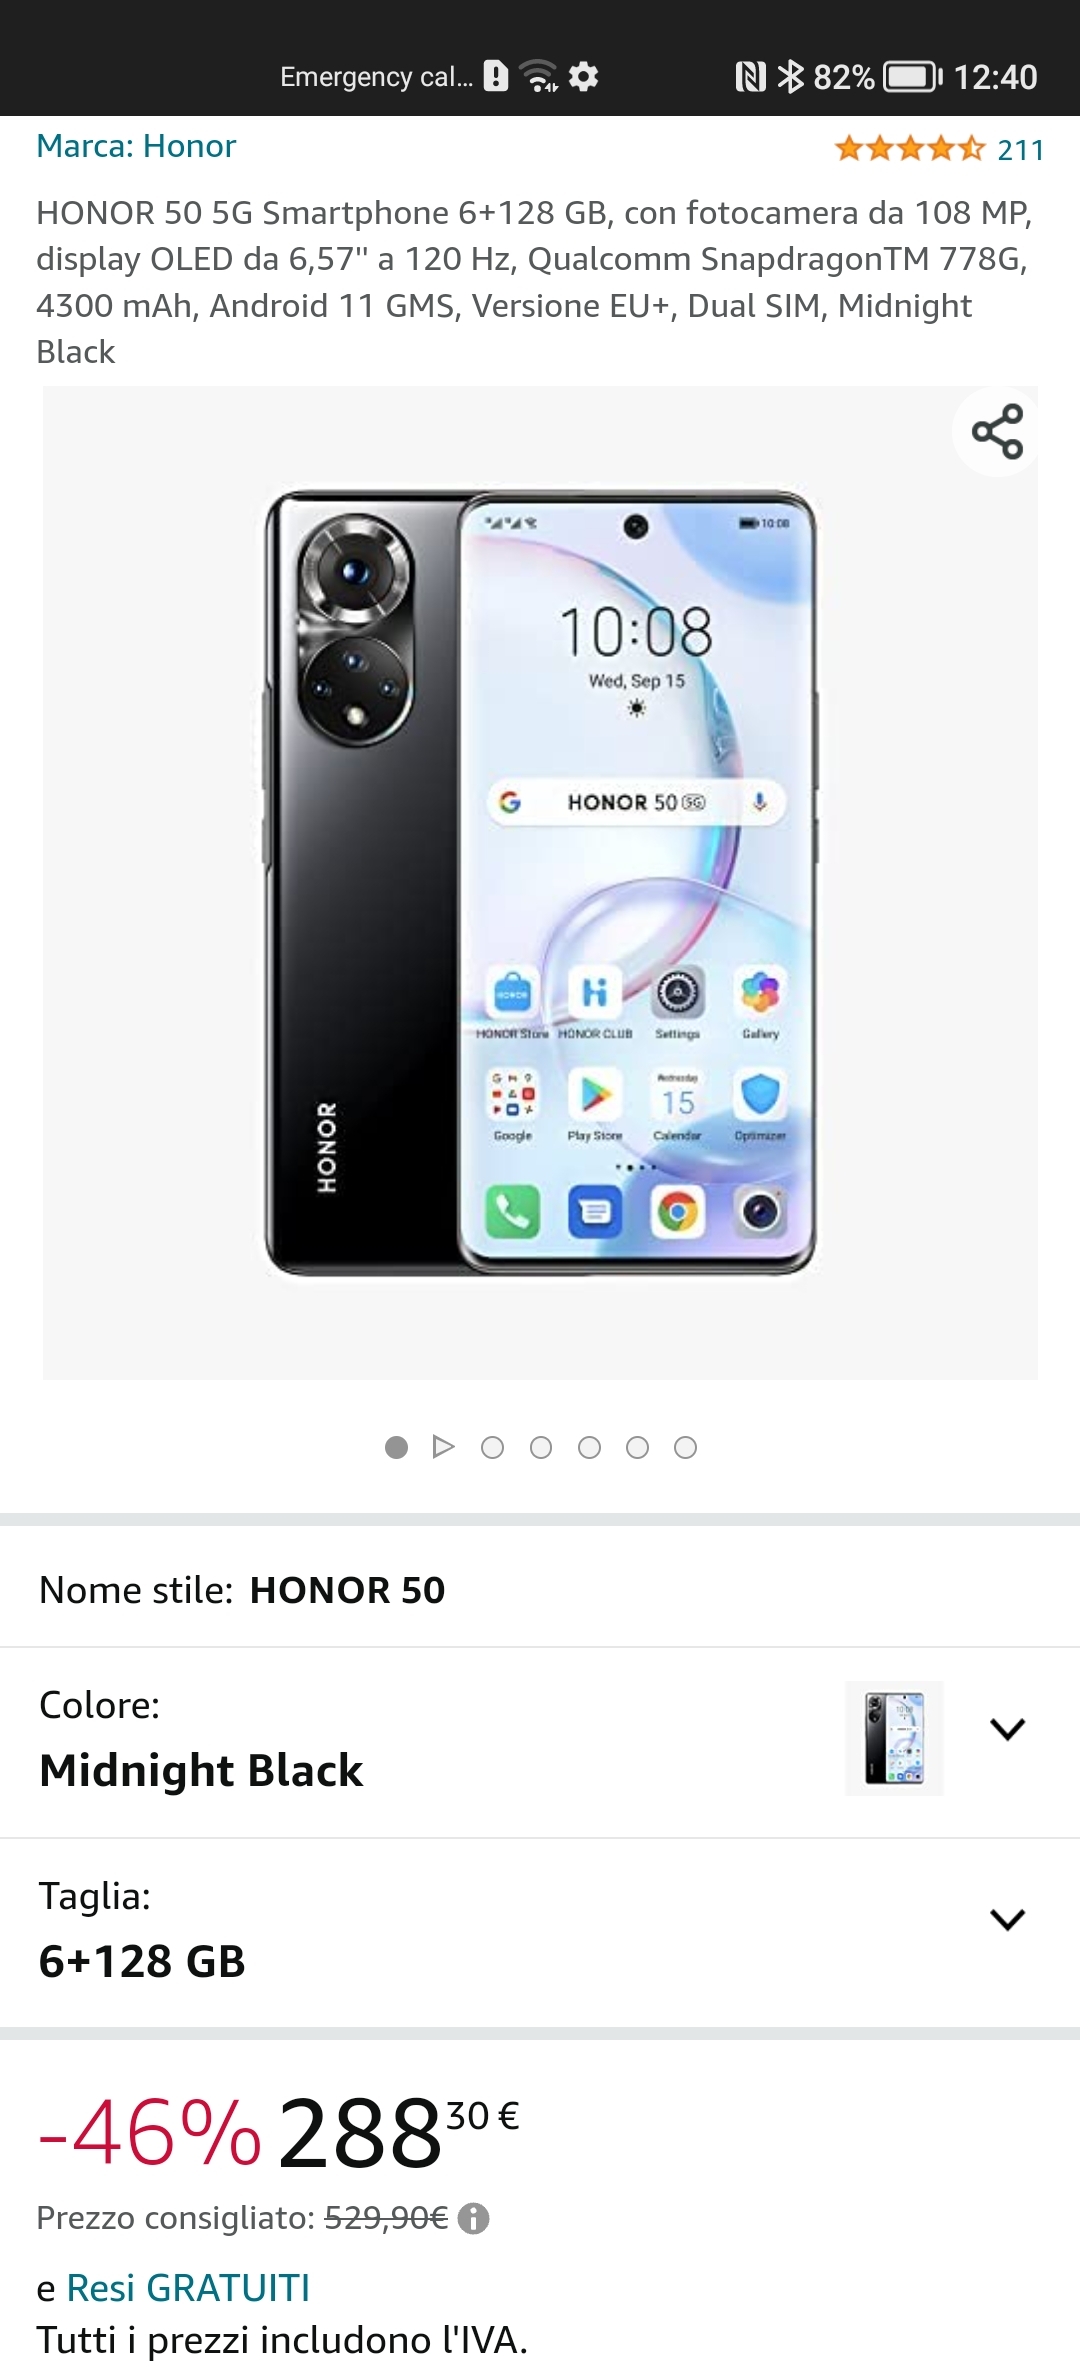Expand the Colore dropdown chevron

pos(1007,1729)
